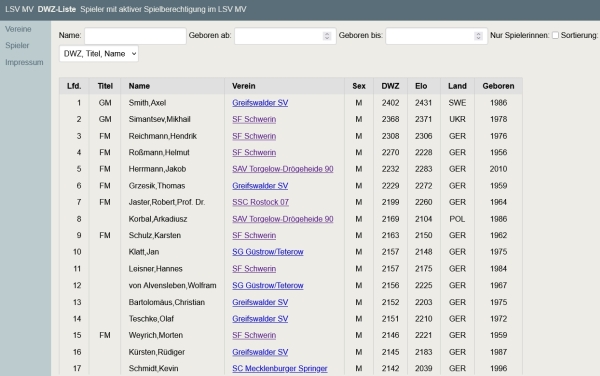Open SF Schwerin link for Simantsev, Mikhail
Screen dimensions: 600x376
254,119
